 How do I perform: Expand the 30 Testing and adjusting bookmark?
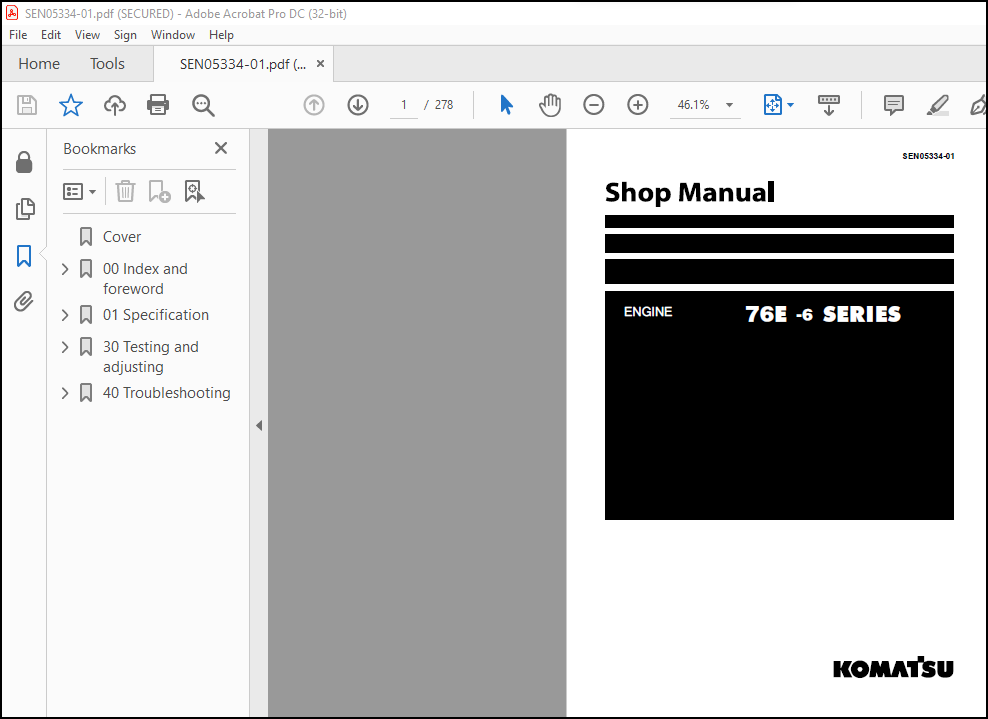point(65,347)
